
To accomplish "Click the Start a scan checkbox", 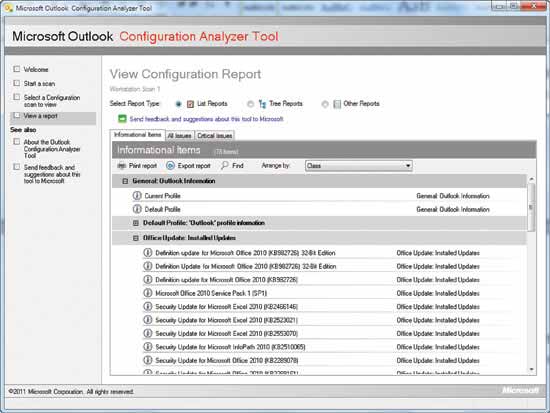I will click(16, 83).
